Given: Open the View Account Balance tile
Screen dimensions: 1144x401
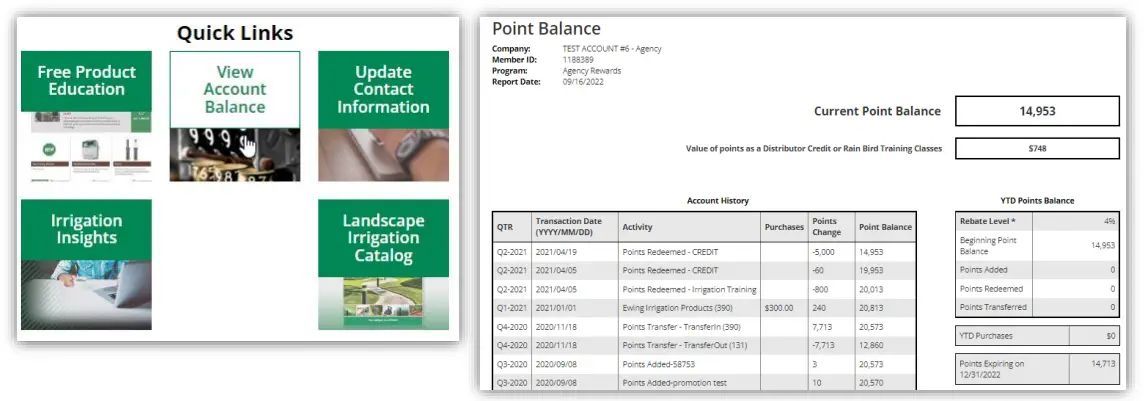Looking at the screenshot, I should coord(235,116).
